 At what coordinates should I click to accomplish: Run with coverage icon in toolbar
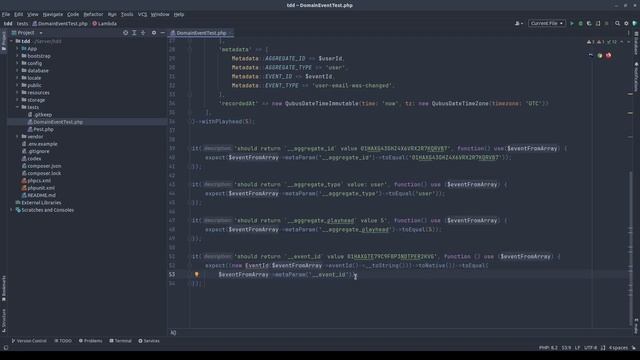pyautogui.click(x=589, y=24)
